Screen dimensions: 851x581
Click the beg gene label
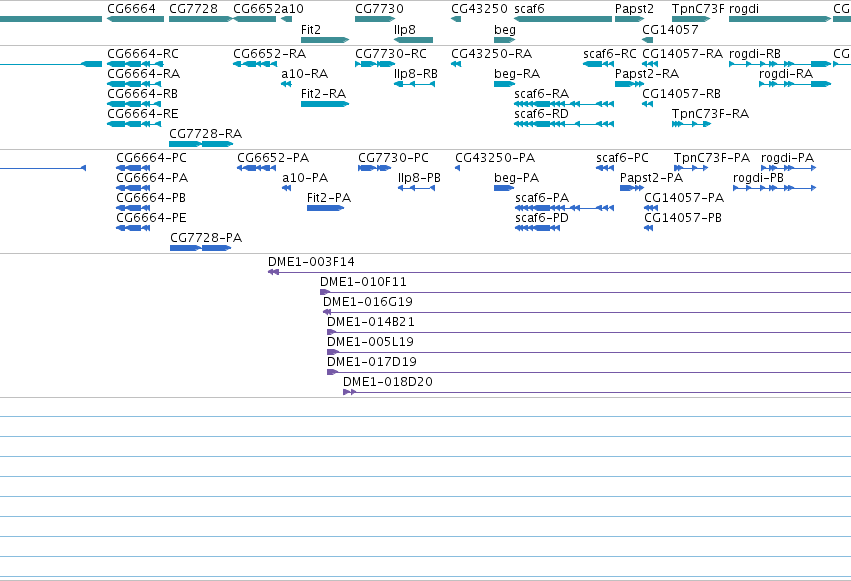(x=505, y=29)
